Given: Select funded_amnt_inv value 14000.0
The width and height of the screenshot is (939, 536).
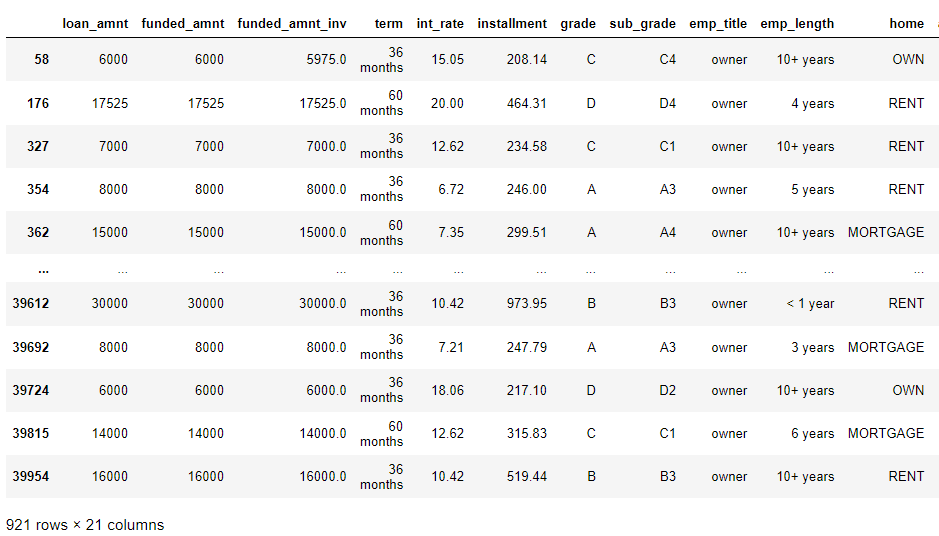Looking at the screenshot, I should [x=323, y=434].
